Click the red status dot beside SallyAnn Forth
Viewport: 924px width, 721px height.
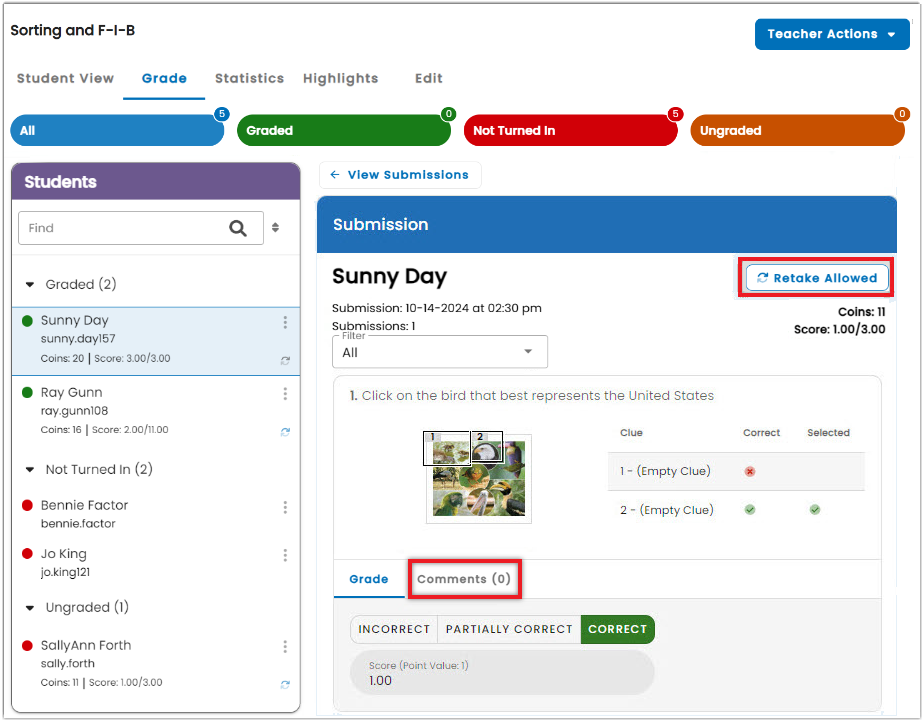tap(27, 646)
